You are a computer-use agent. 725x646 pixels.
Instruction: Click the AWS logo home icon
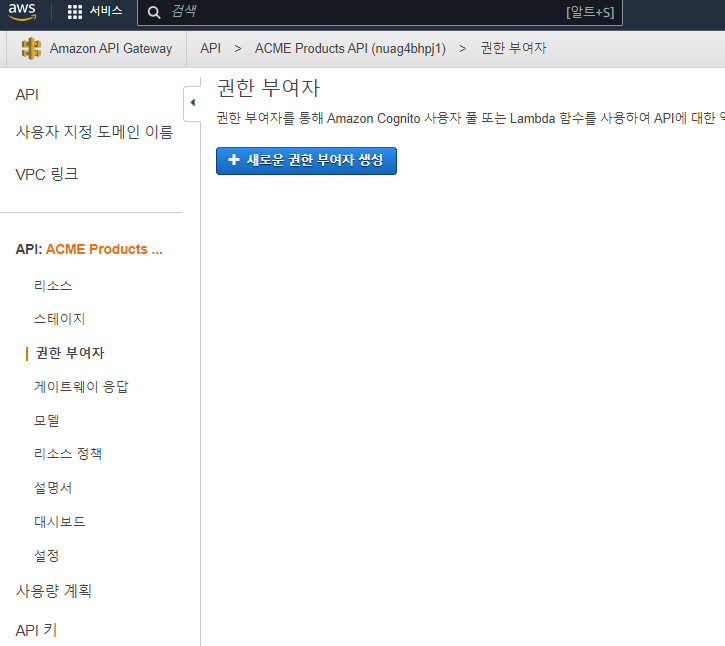[22, 11]
